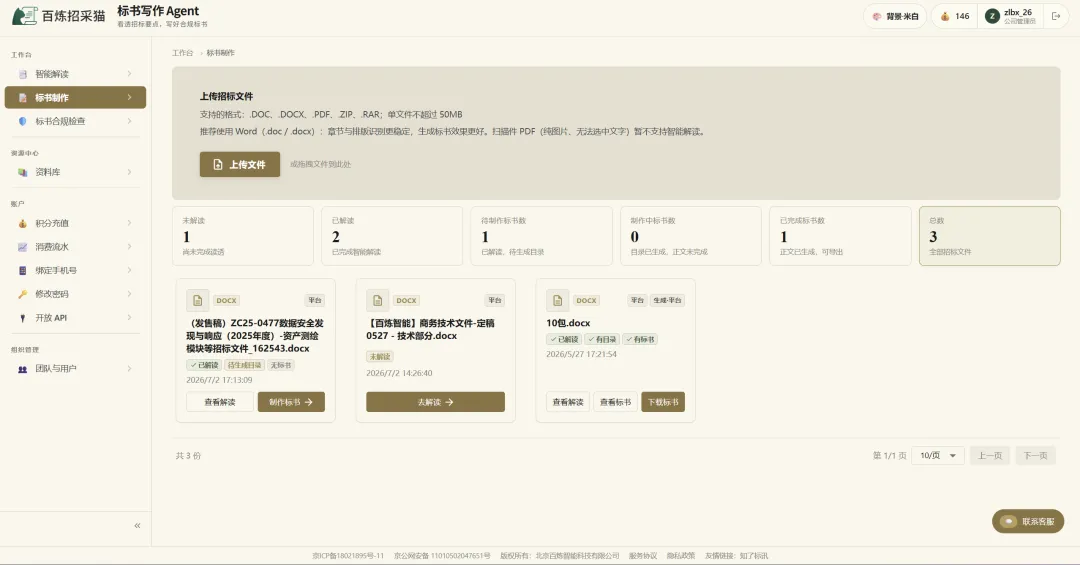Select 标书制作 menu item

(75, 98)
